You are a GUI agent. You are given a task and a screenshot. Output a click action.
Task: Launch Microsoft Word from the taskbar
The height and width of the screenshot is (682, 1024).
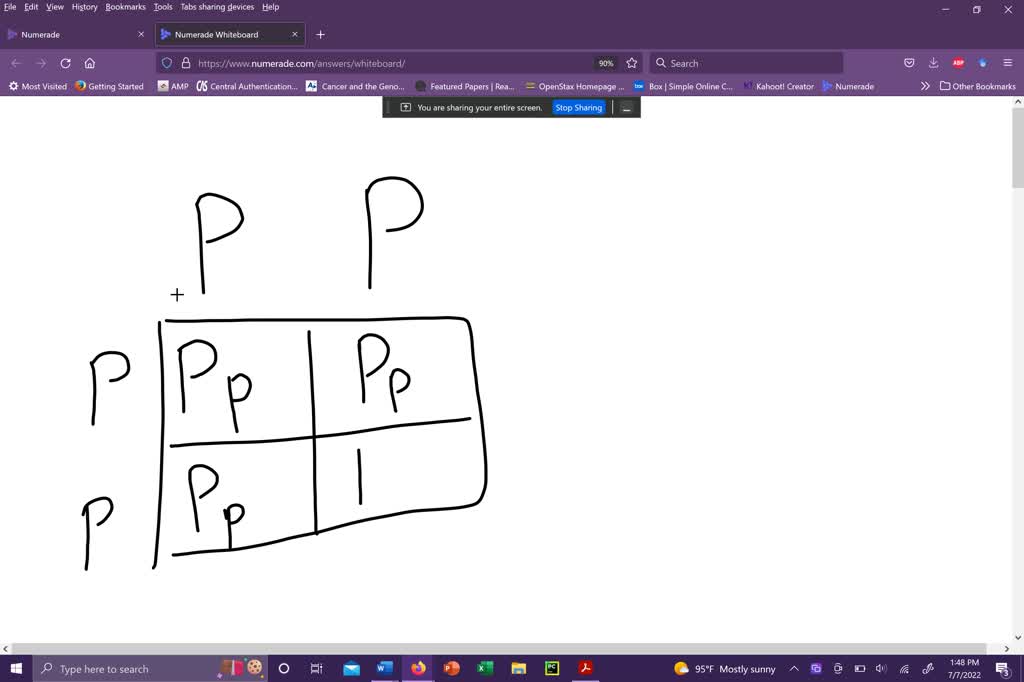[x=385, y=669]
